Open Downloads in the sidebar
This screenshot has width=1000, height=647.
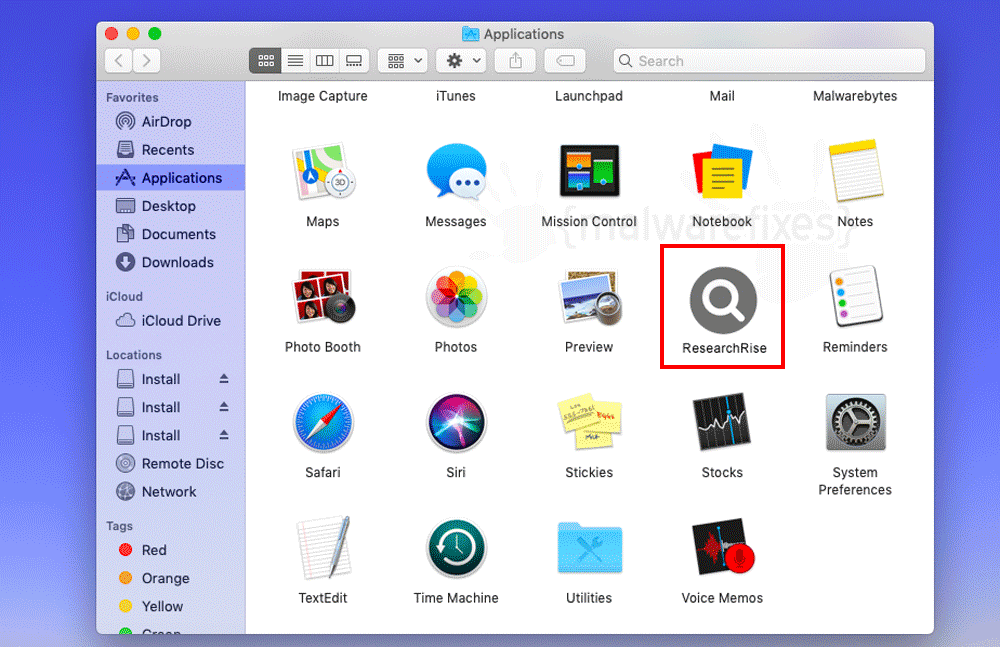[170, 262]
